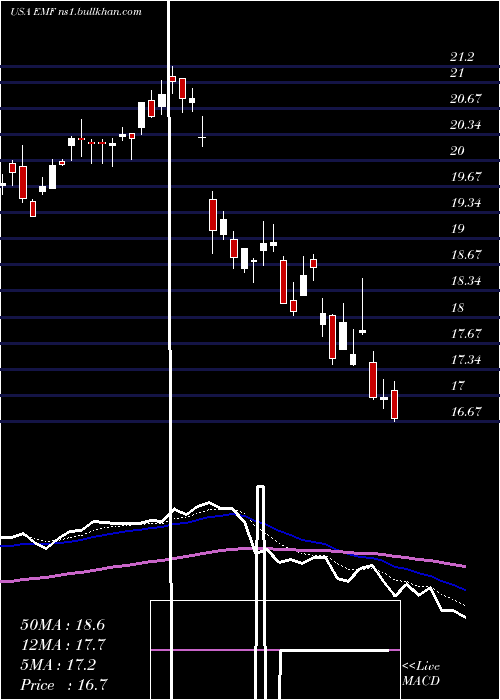Click the 20.67 price axis label
500x700 pixels.
pyautogui.click(x=466, y=99)
